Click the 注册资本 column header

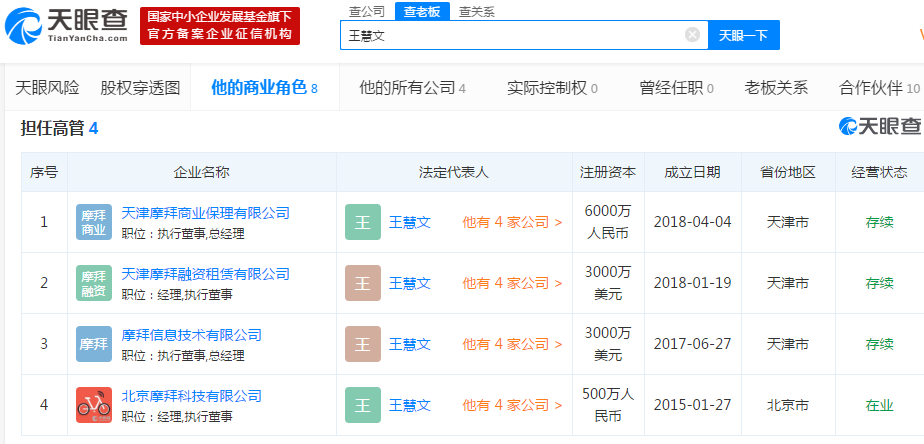click(x=608, y=172)
